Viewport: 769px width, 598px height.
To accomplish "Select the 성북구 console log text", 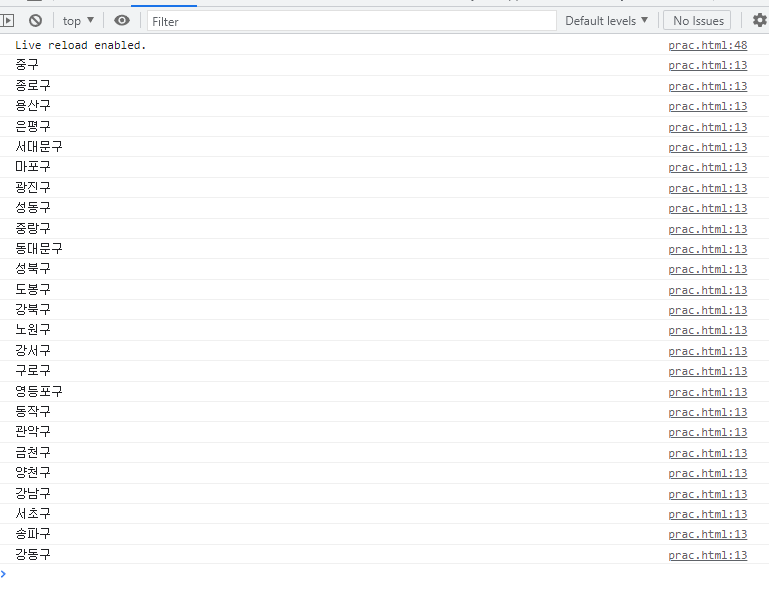I will pyautogui.click(x=32, y=268).
